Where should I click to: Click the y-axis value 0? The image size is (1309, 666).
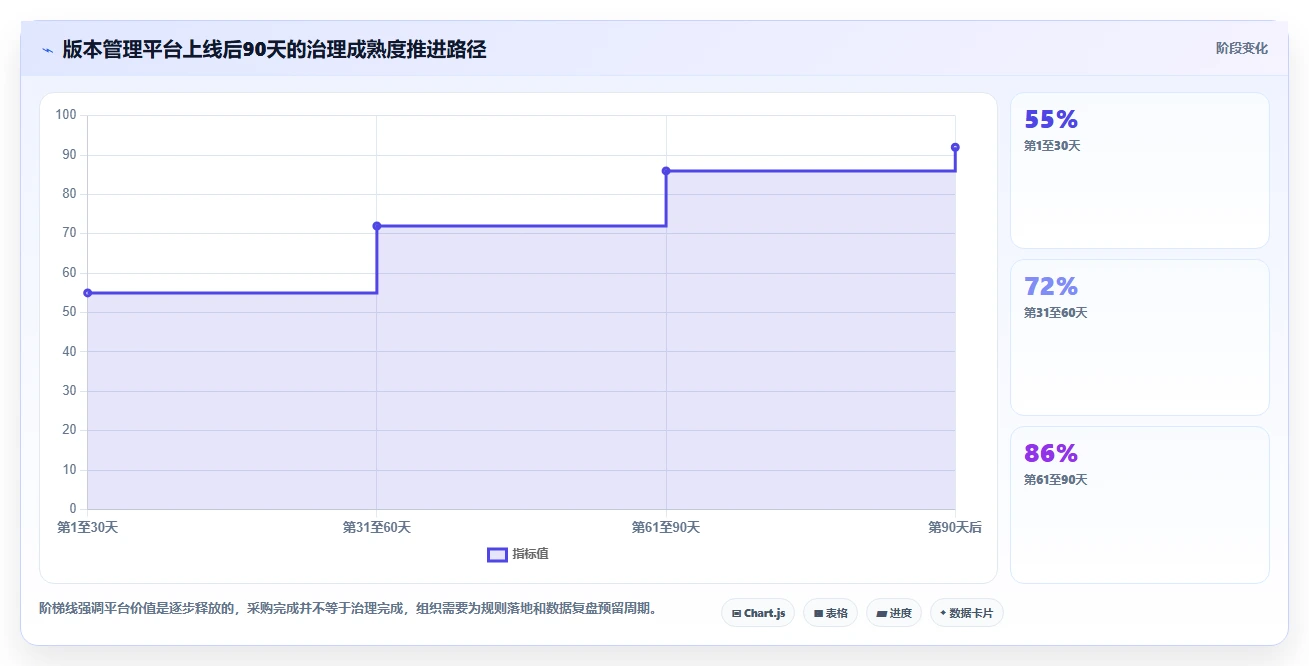pos(73,509)
